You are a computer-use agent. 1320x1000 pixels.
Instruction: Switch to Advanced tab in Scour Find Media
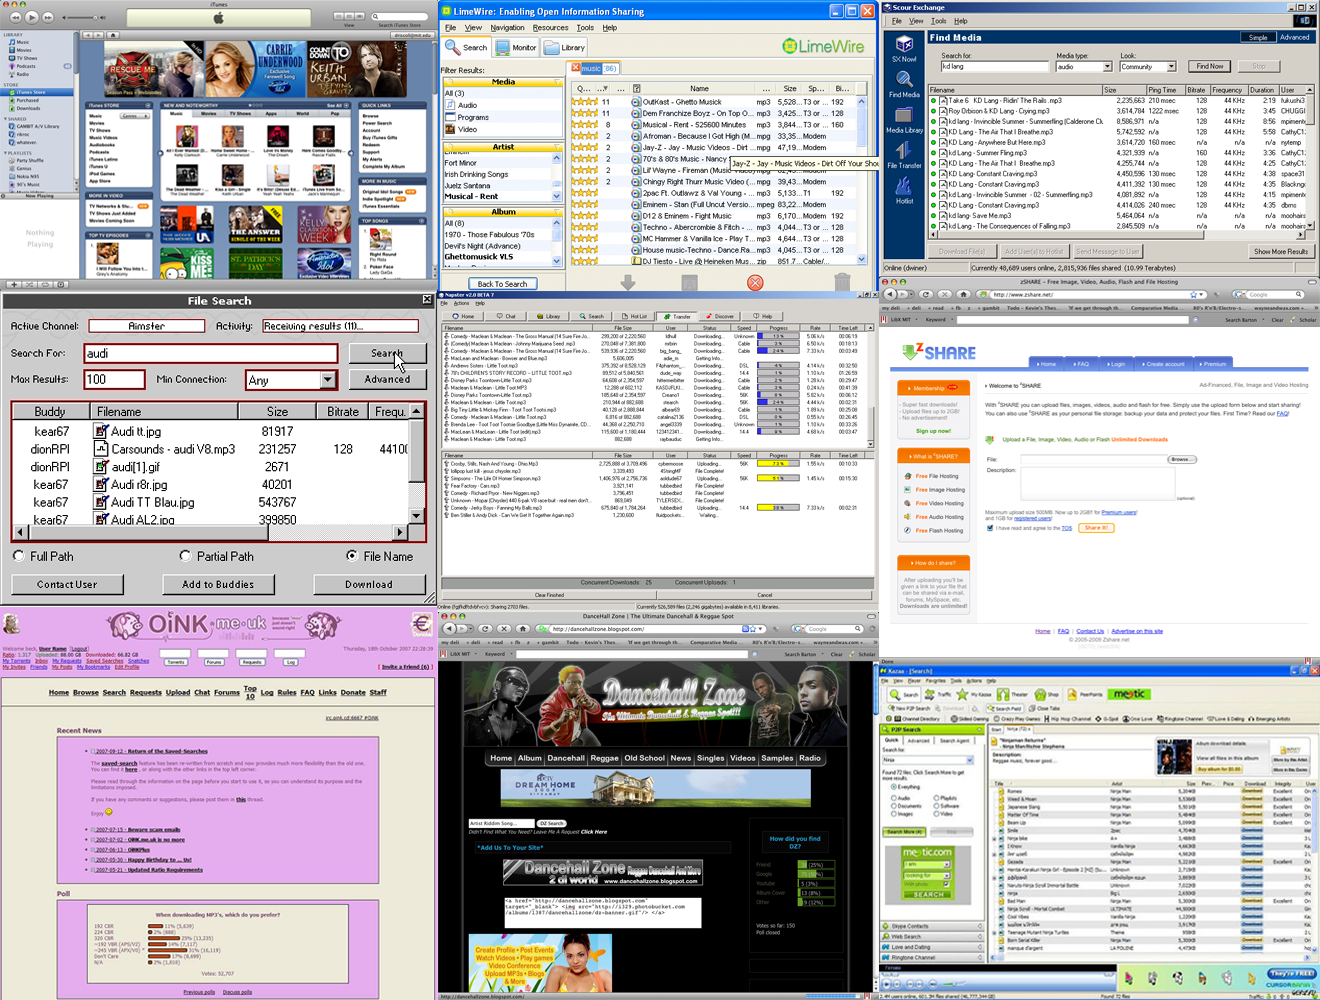1294,37
